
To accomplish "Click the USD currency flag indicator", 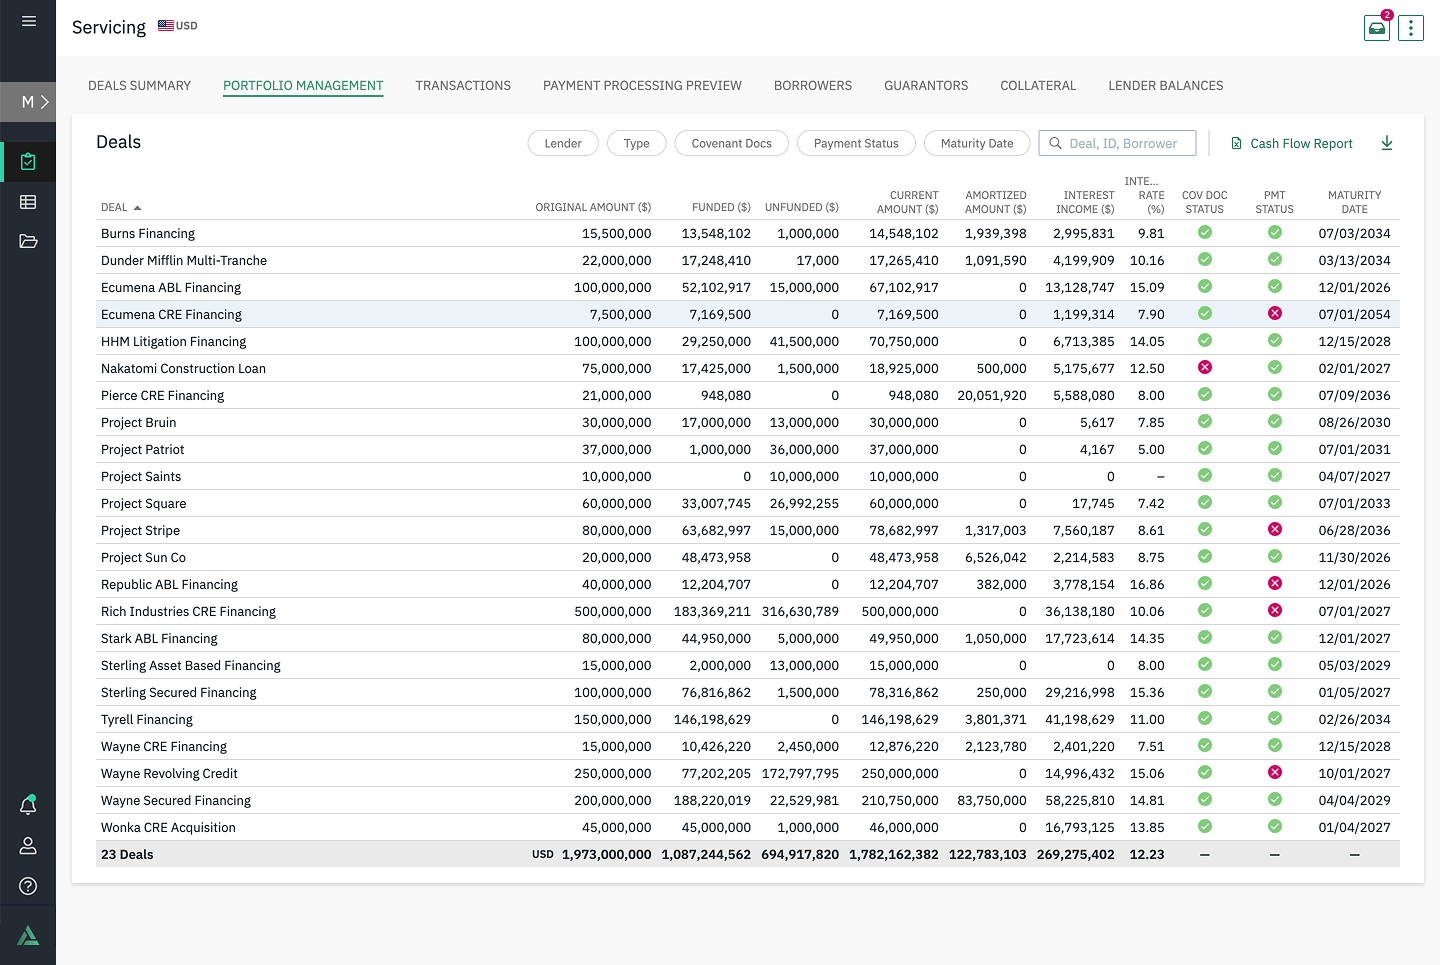I will (x=178, y=26).
